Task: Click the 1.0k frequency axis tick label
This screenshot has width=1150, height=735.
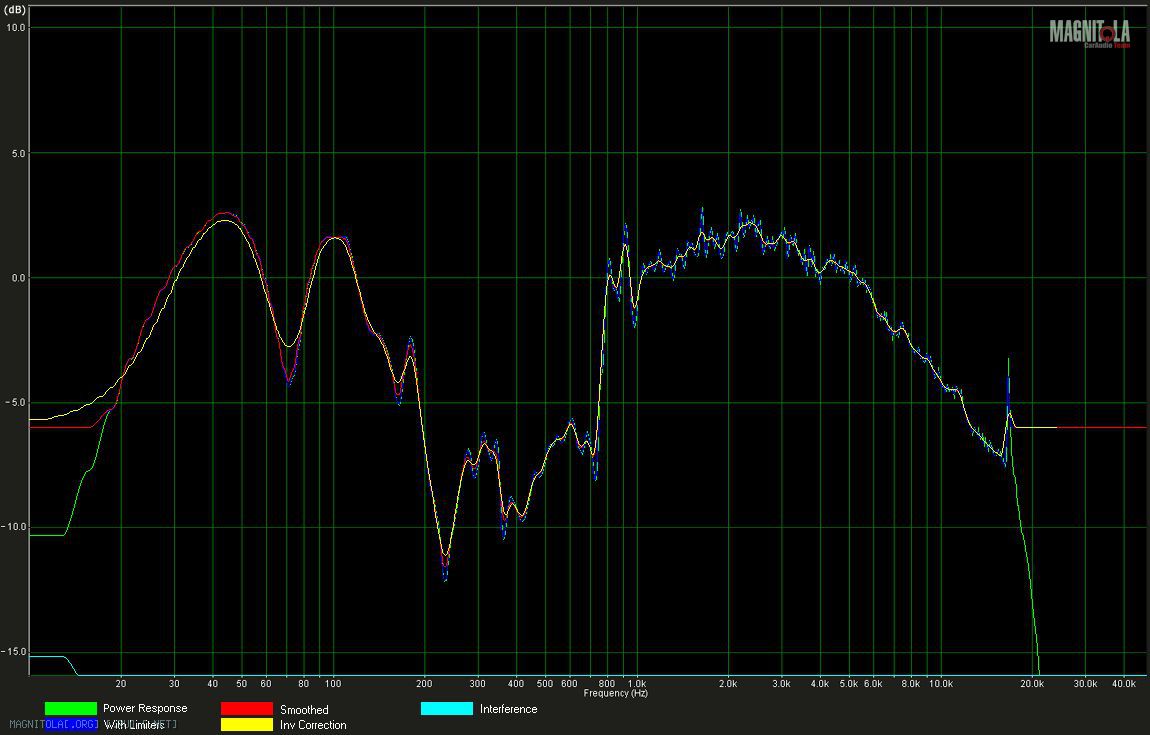Action: pyautogui.click(x=636, y=684)
